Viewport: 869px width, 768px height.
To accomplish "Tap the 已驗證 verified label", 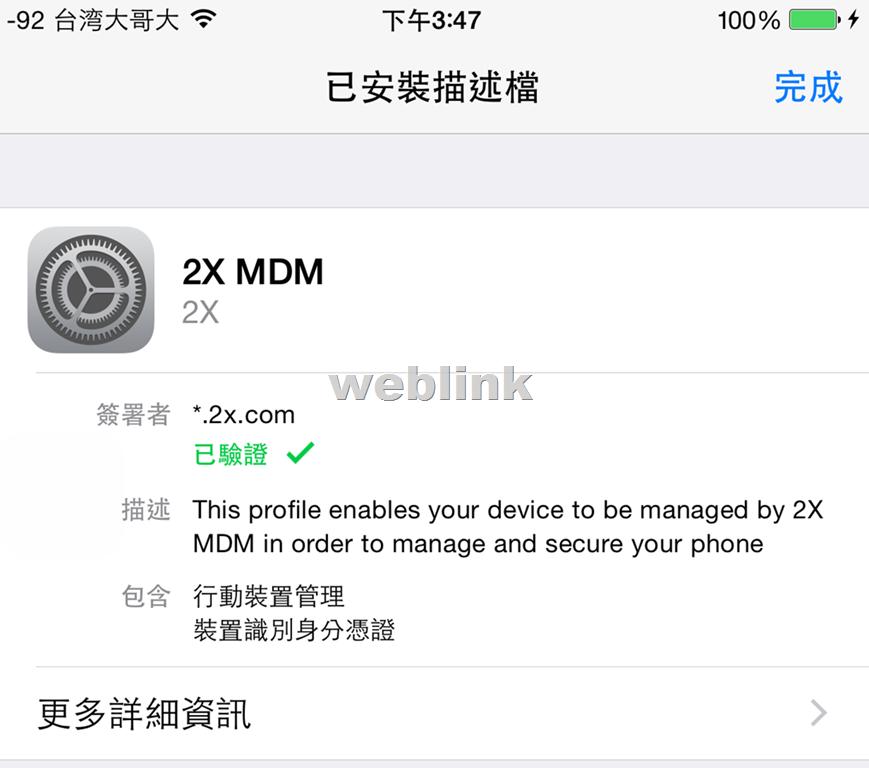I will click(x=231, y=454).
